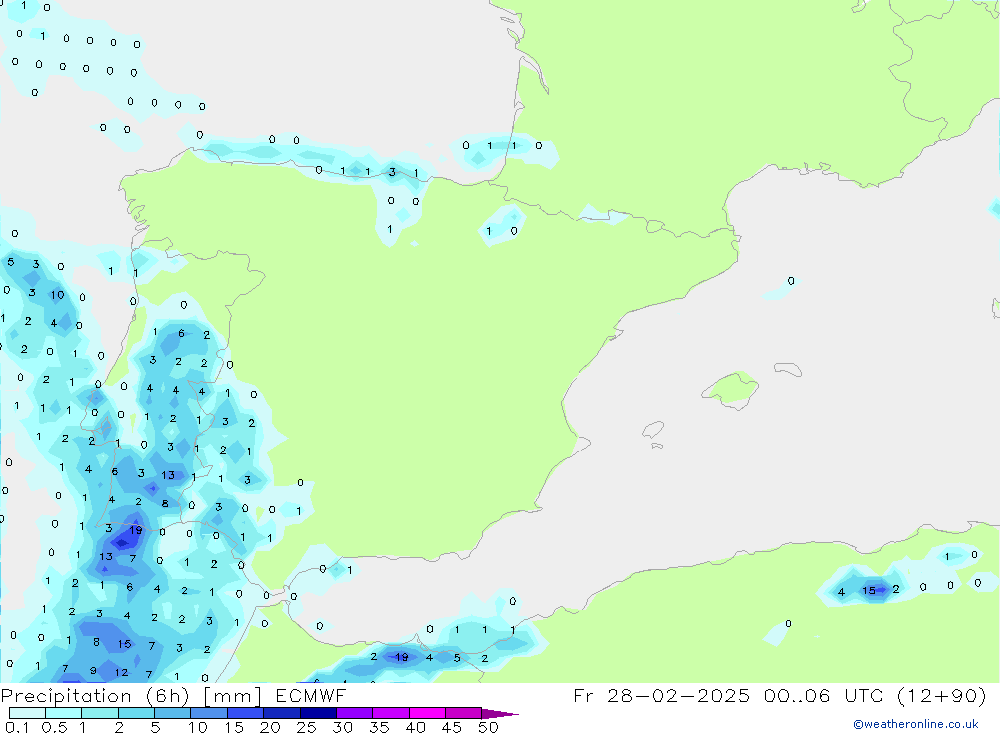Click the '50' legend tick label
The width and height of the screenshot is (1000, 733).
(x=488, y=727)
